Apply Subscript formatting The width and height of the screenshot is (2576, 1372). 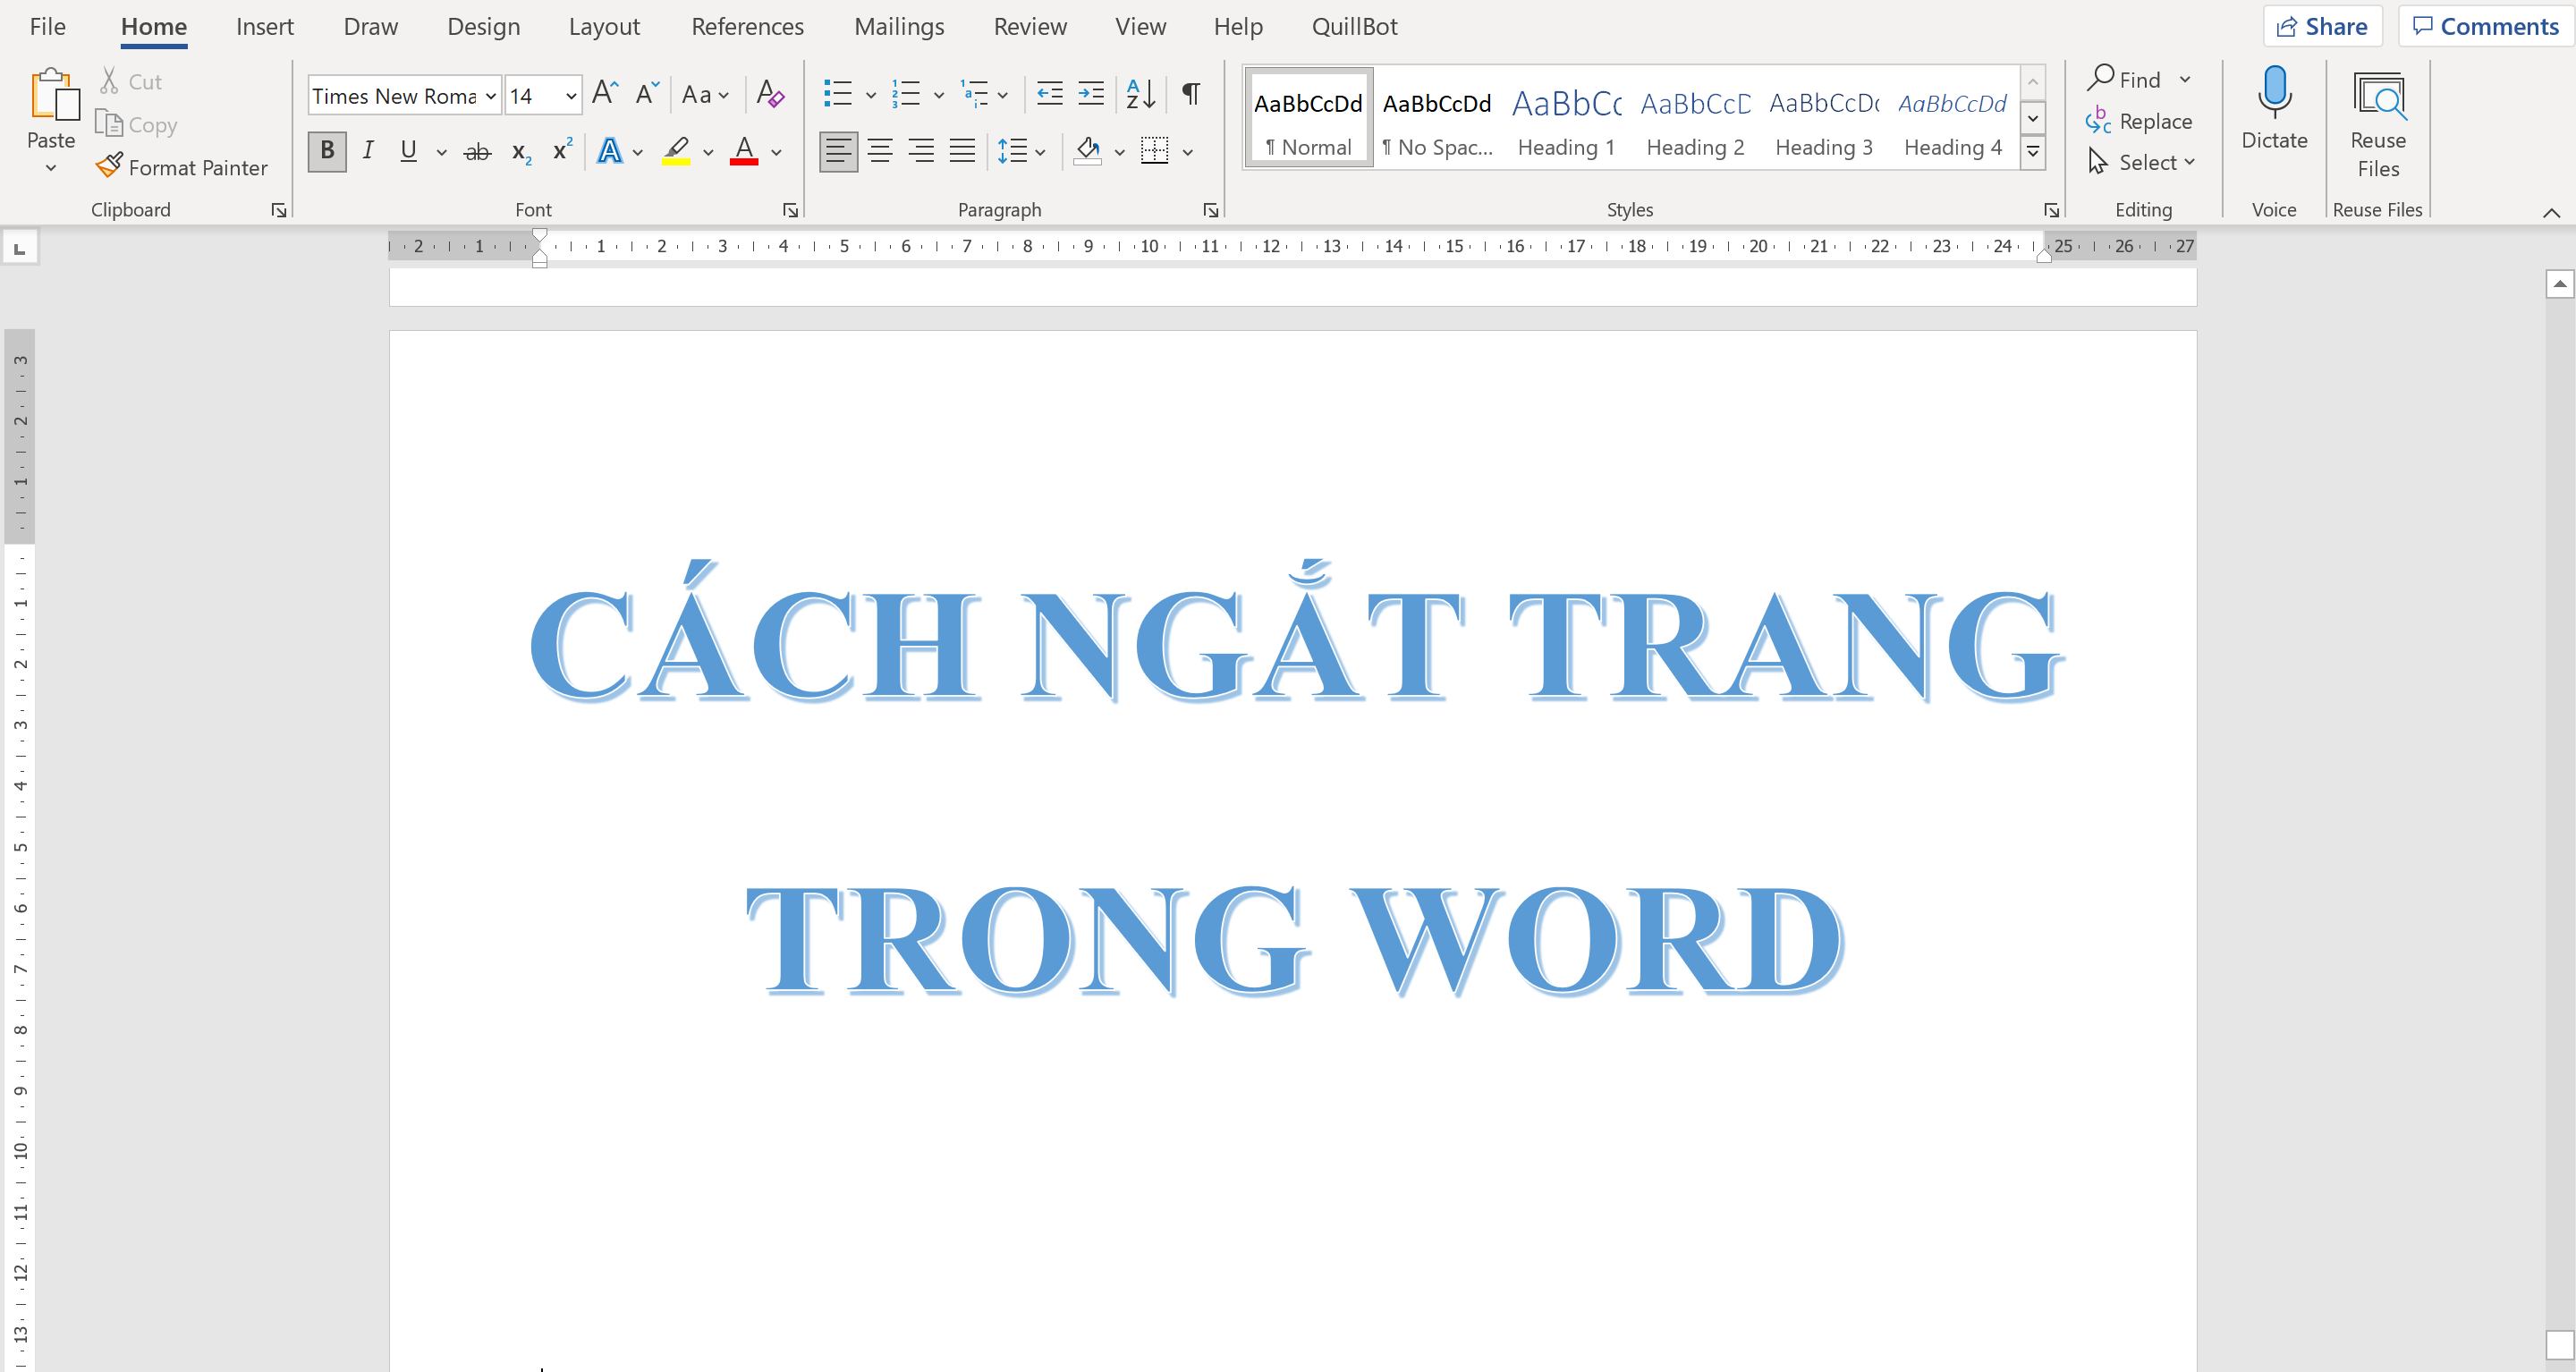click(519, 151)
